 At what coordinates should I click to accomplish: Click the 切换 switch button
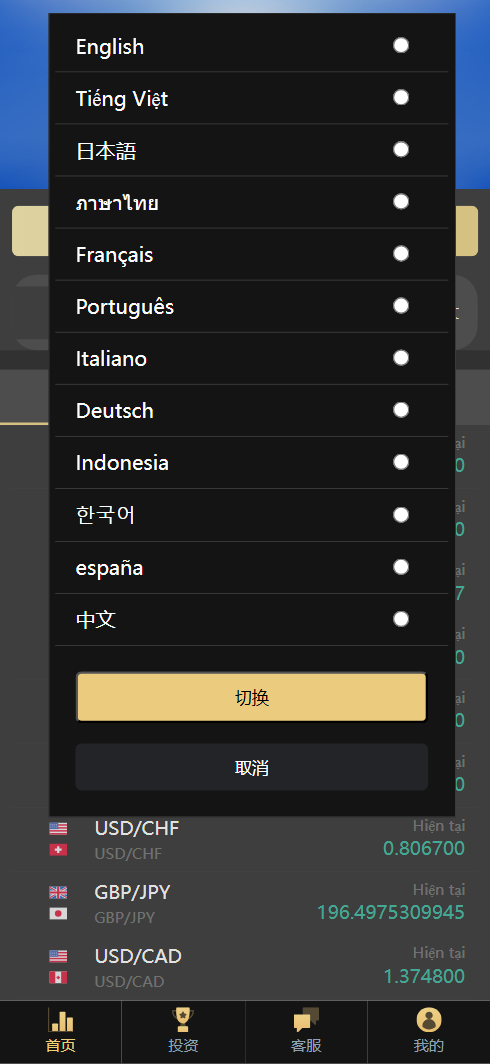click(252, 698)
